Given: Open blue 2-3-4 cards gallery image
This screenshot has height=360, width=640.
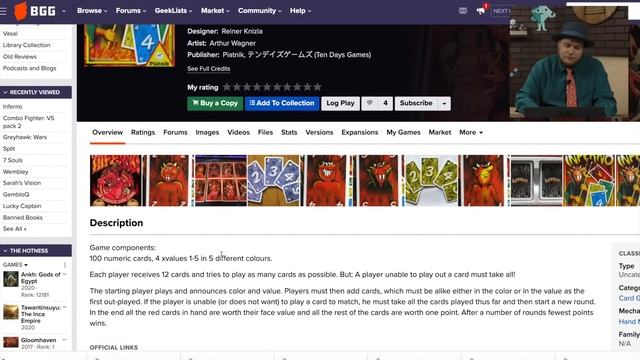Looking at the screenshot, I should (273, 180).
